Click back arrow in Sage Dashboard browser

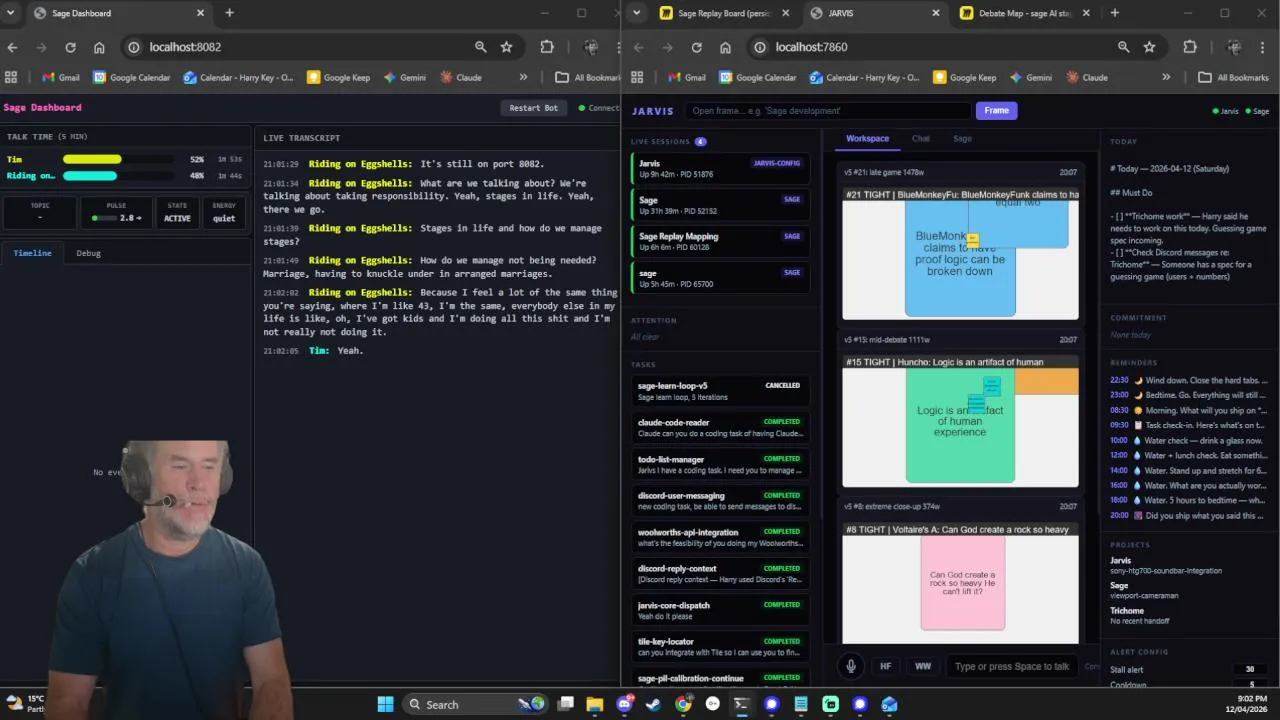[12, 47]
